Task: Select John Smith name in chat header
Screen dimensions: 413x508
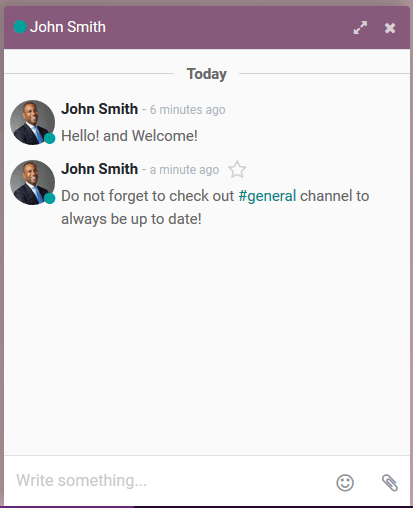Action: point(68,27)
